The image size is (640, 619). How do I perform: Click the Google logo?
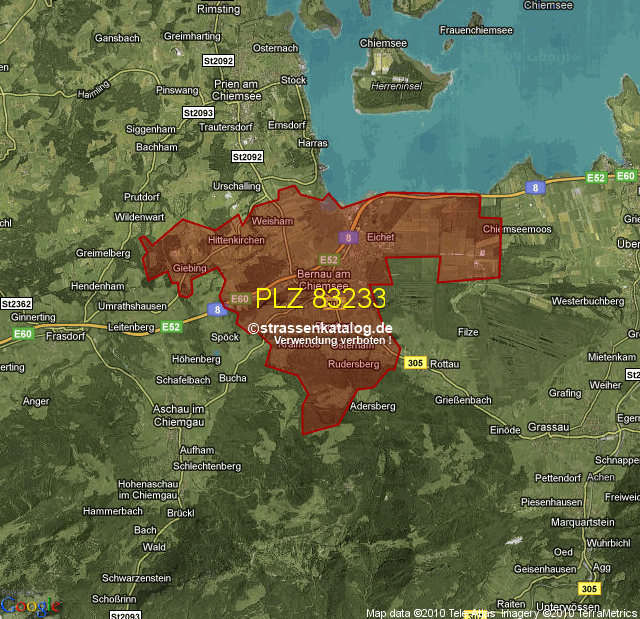pyautogui.click(x=30, y=605)
